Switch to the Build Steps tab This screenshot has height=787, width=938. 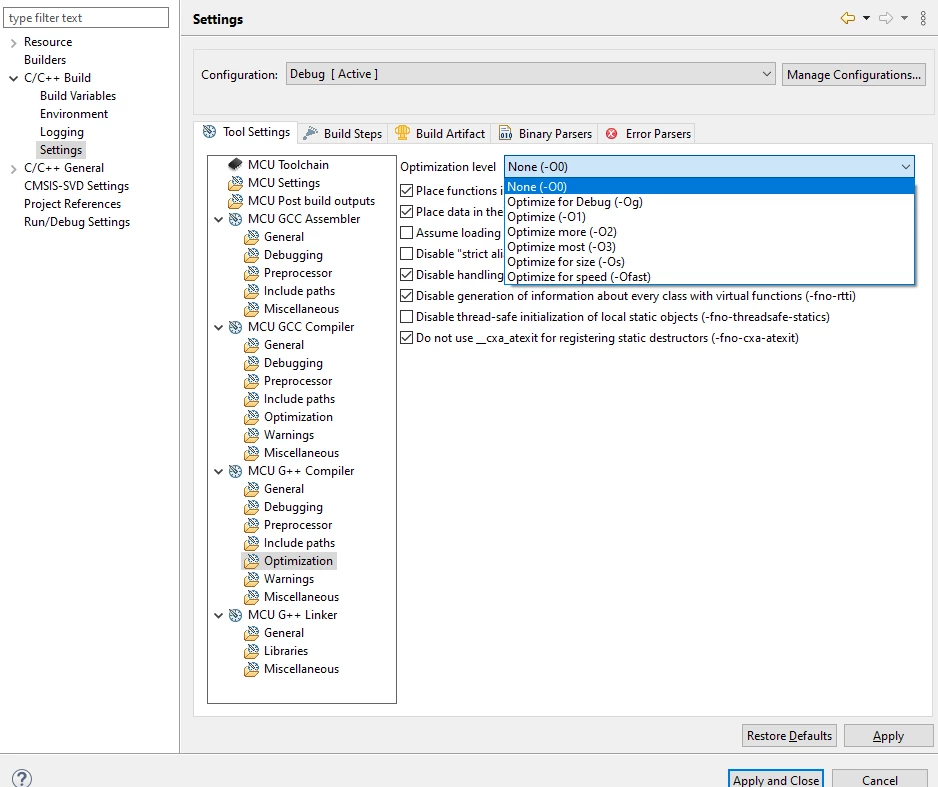tap(343, 133)
